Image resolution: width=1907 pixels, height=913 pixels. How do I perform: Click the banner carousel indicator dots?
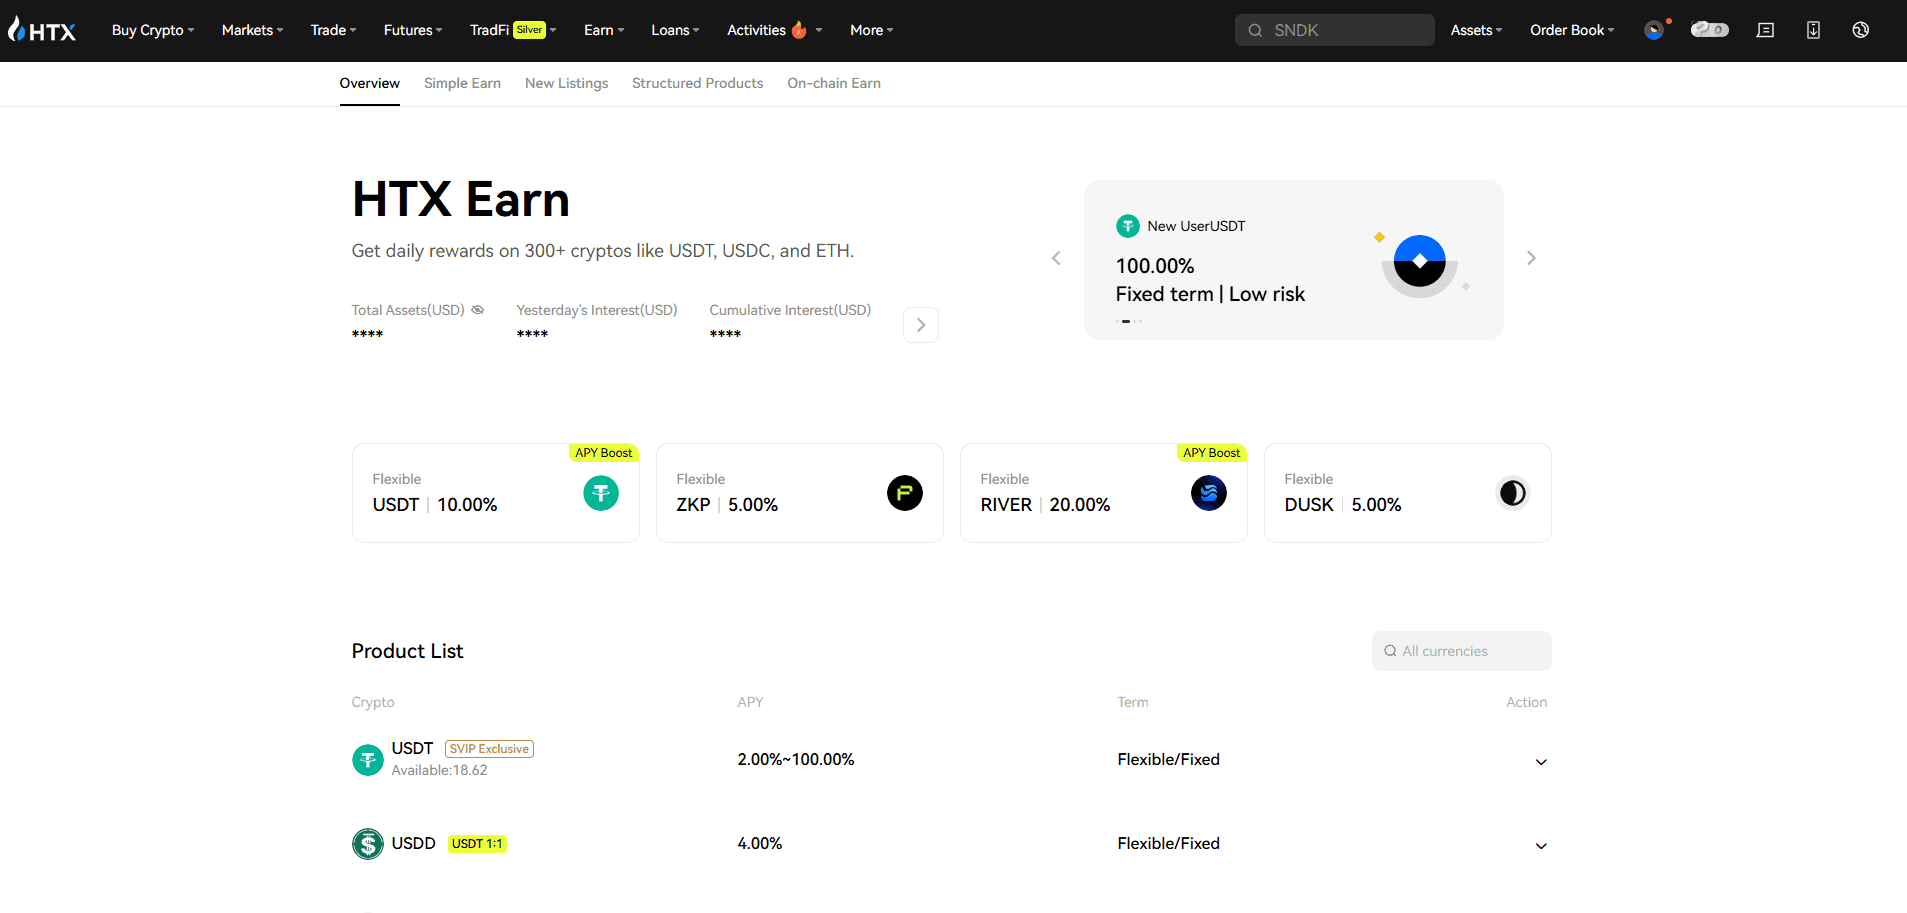(1129, 321)
